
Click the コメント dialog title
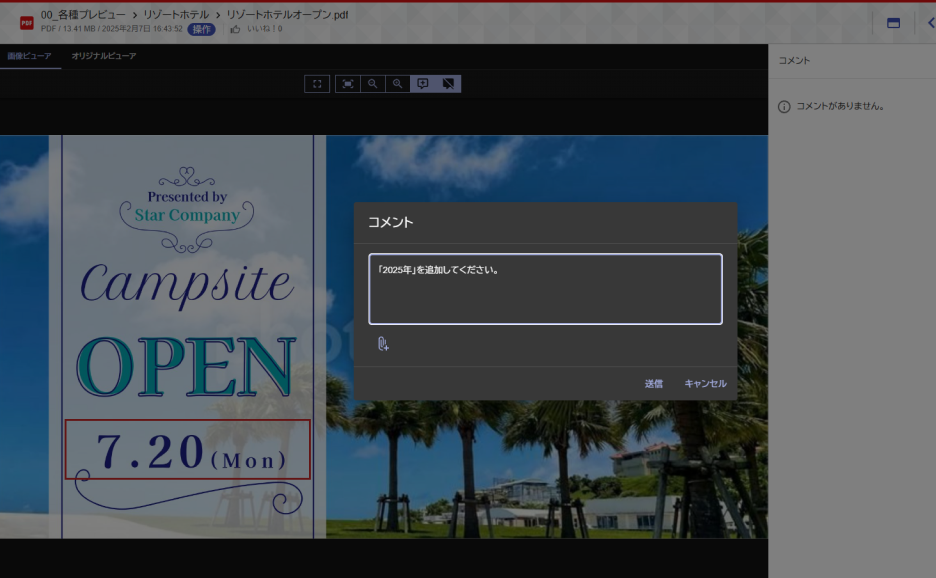click(390, 222)
